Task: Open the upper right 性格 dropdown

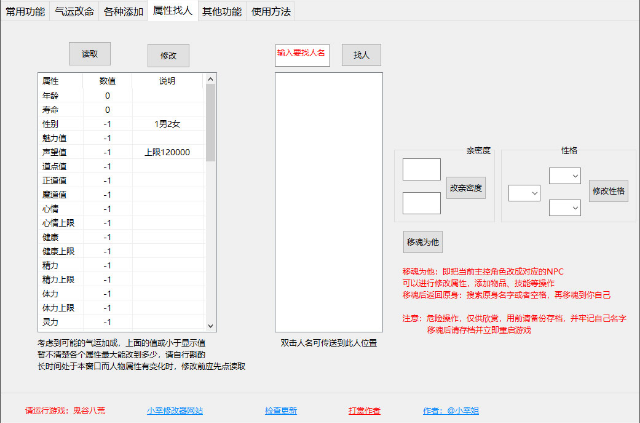Action: [564, 175]
